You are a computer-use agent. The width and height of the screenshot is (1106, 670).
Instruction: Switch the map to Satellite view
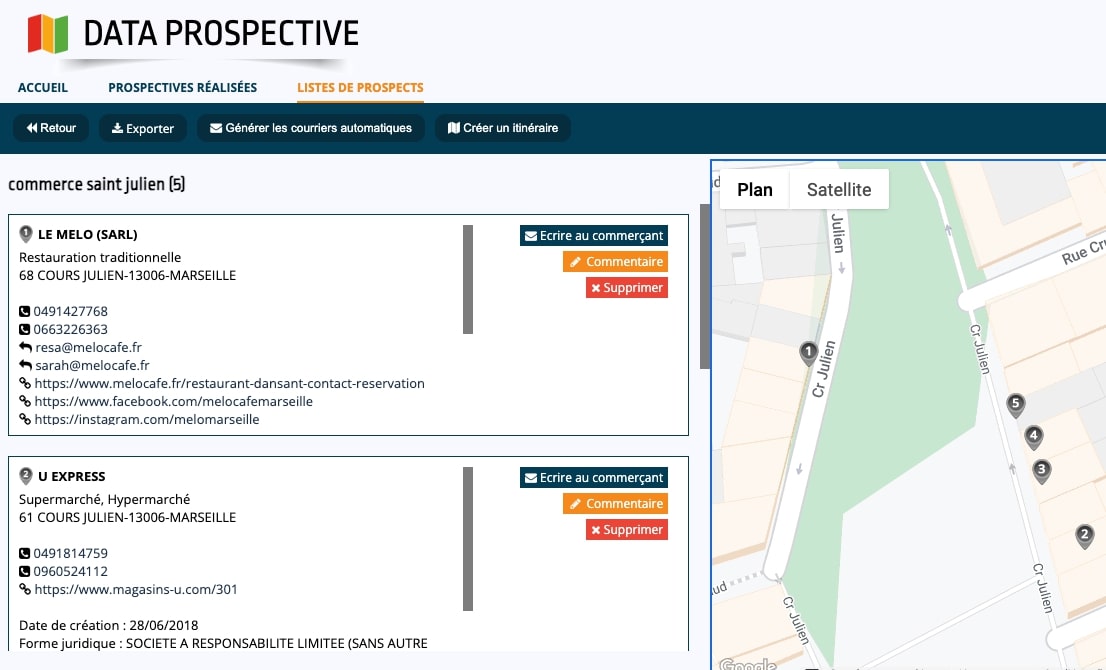[838, 189]
